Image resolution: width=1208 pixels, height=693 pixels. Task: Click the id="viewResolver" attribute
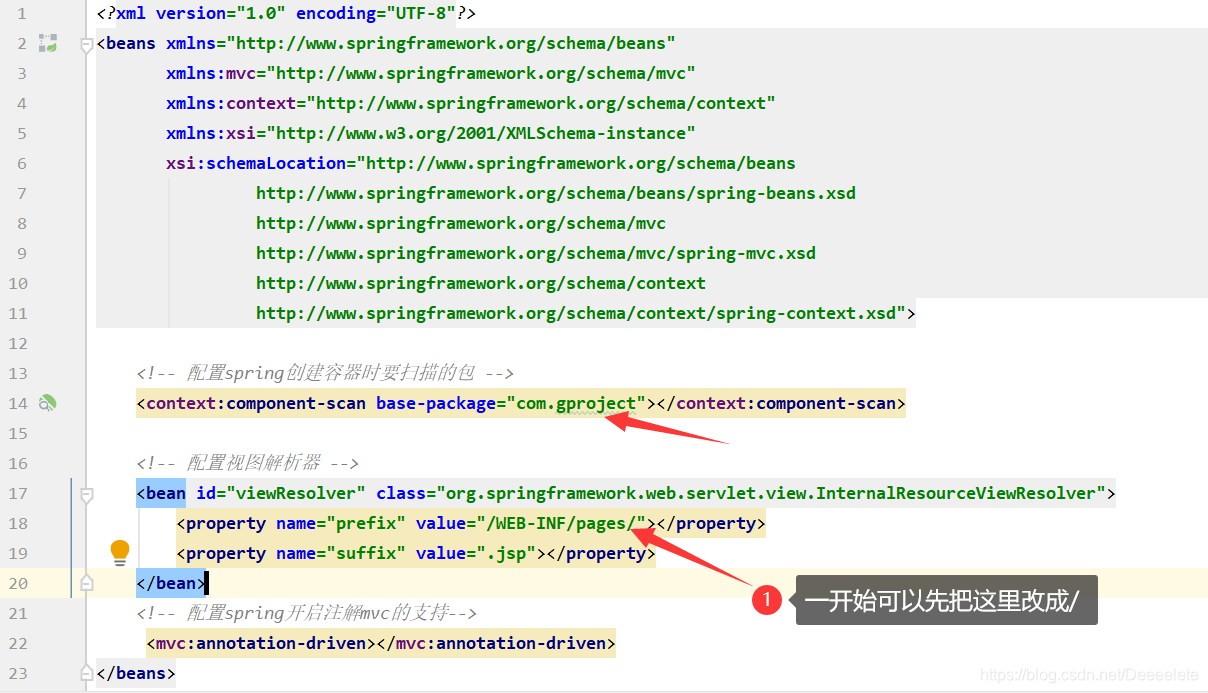click(281, 493)
